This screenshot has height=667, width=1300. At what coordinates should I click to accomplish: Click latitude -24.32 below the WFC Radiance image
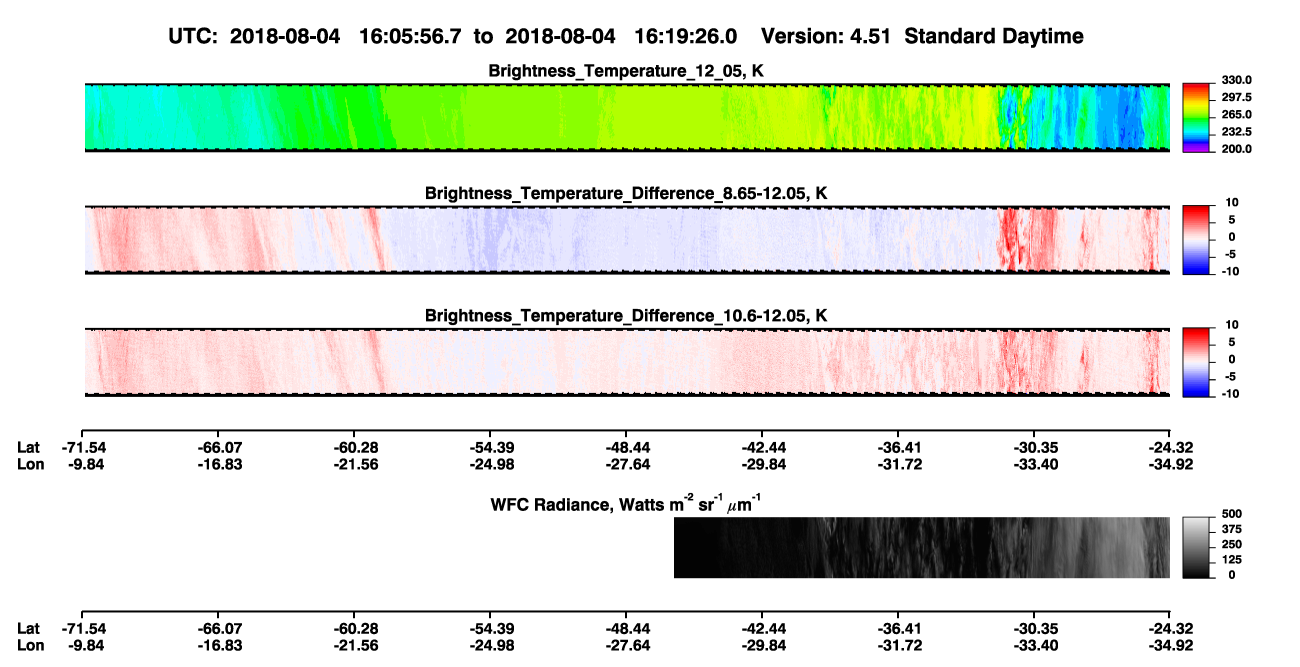point(1170,628)
